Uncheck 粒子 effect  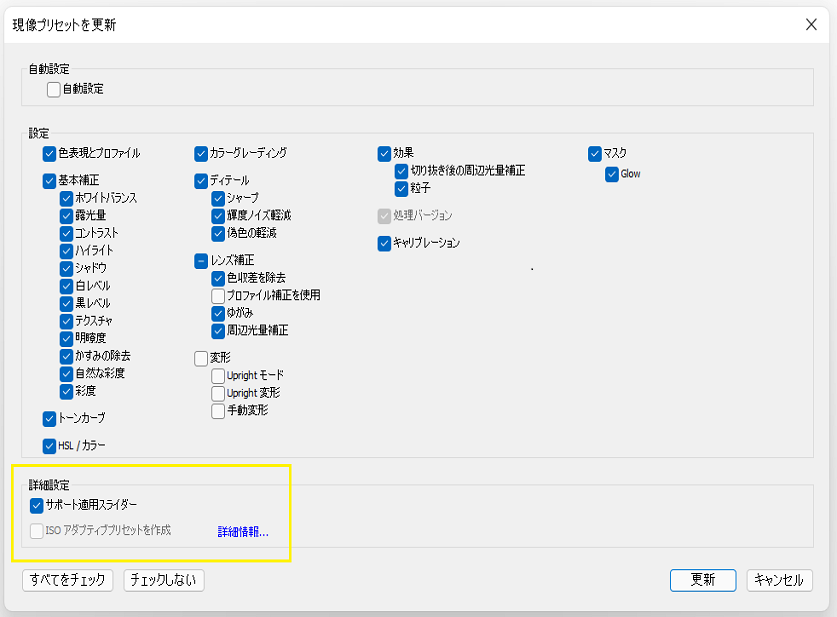pyautogui.click(x=401, y=189)
